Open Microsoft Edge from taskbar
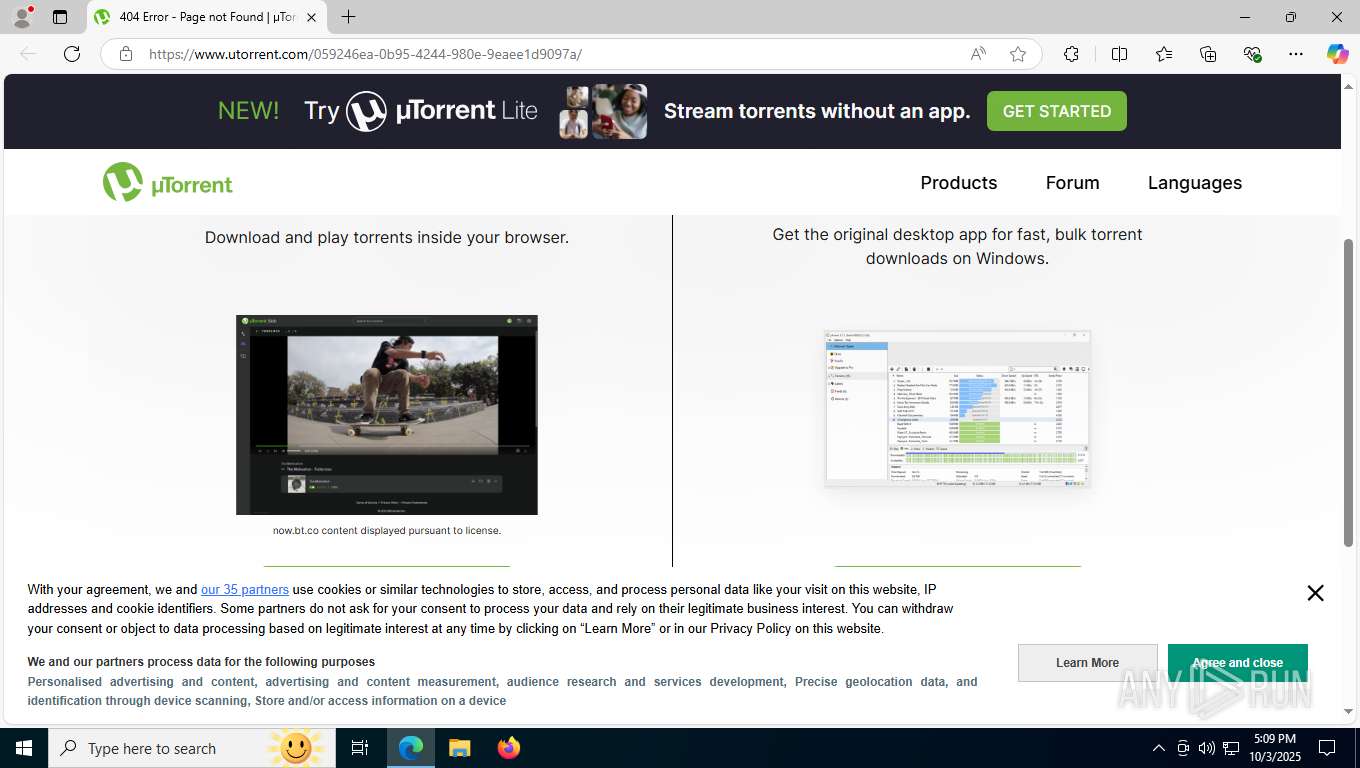 pos(411,748)
